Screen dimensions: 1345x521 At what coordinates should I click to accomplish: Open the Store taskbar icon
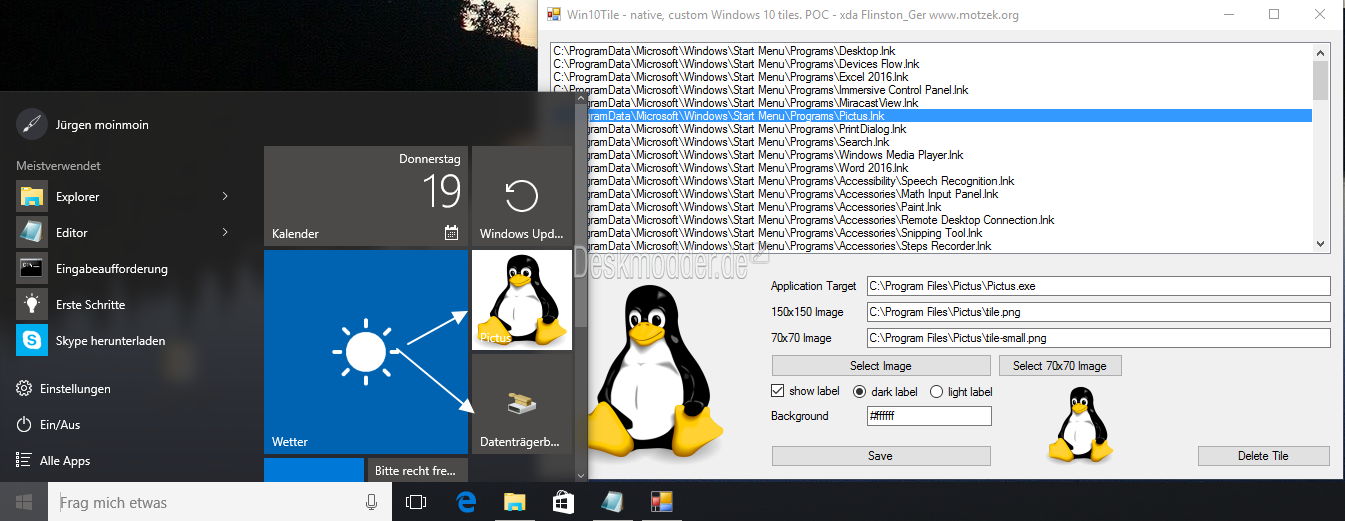563,502
